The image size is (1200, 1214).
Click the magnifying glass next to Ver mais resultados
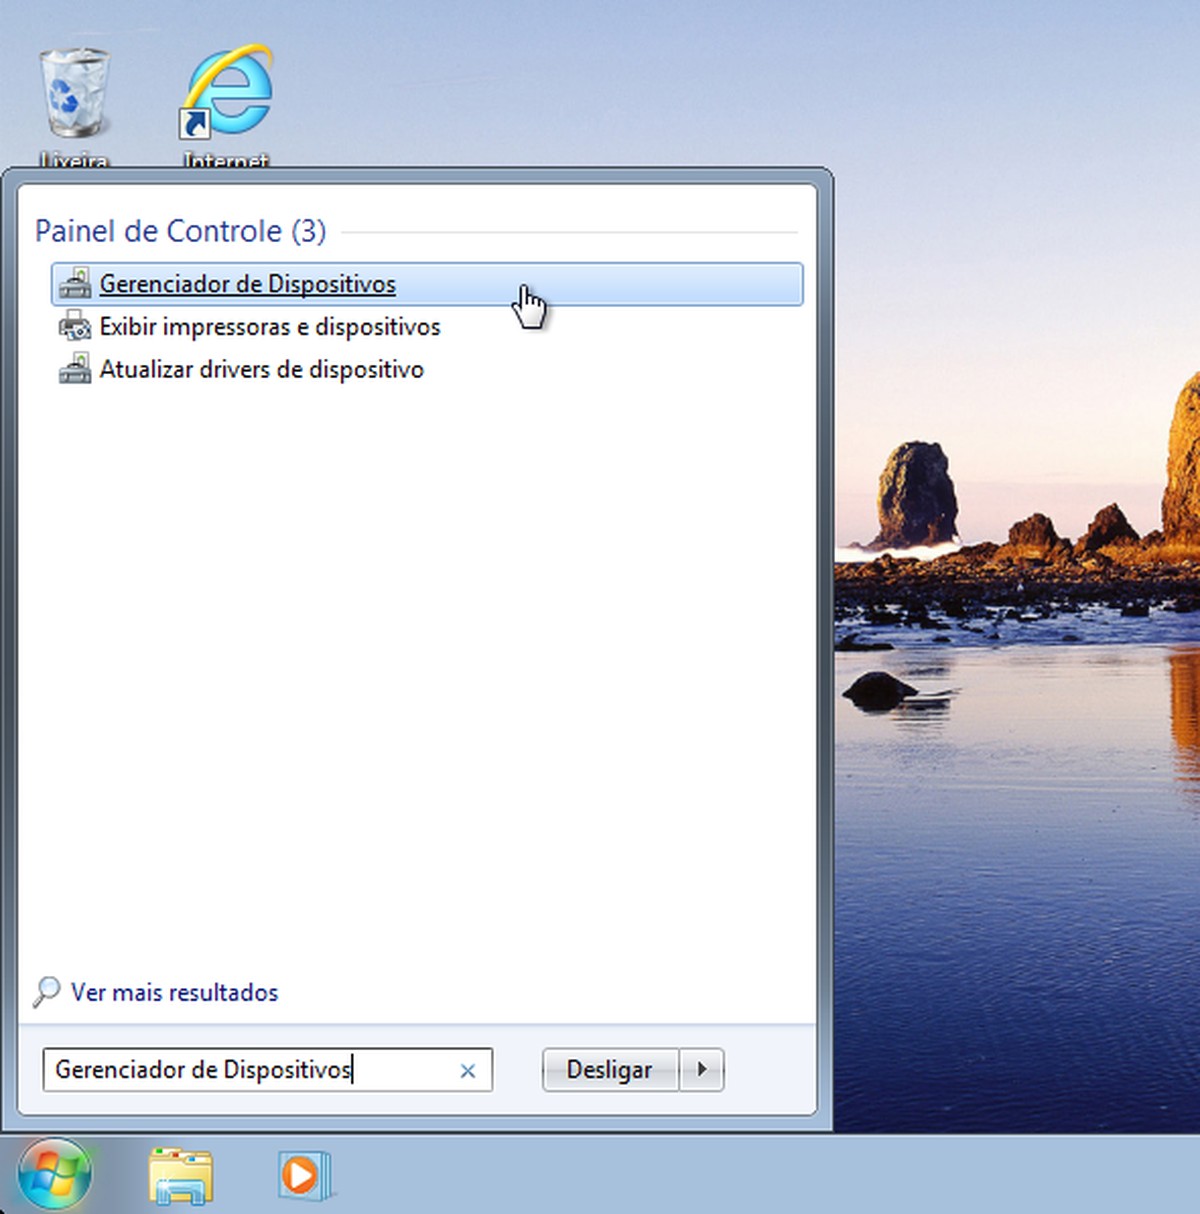coord(46,992)
